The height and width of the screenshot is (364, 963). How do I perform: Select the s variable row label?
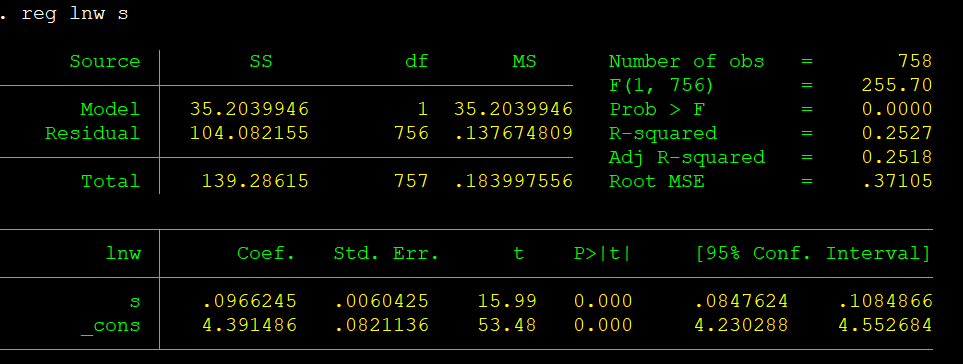(135, 301)
